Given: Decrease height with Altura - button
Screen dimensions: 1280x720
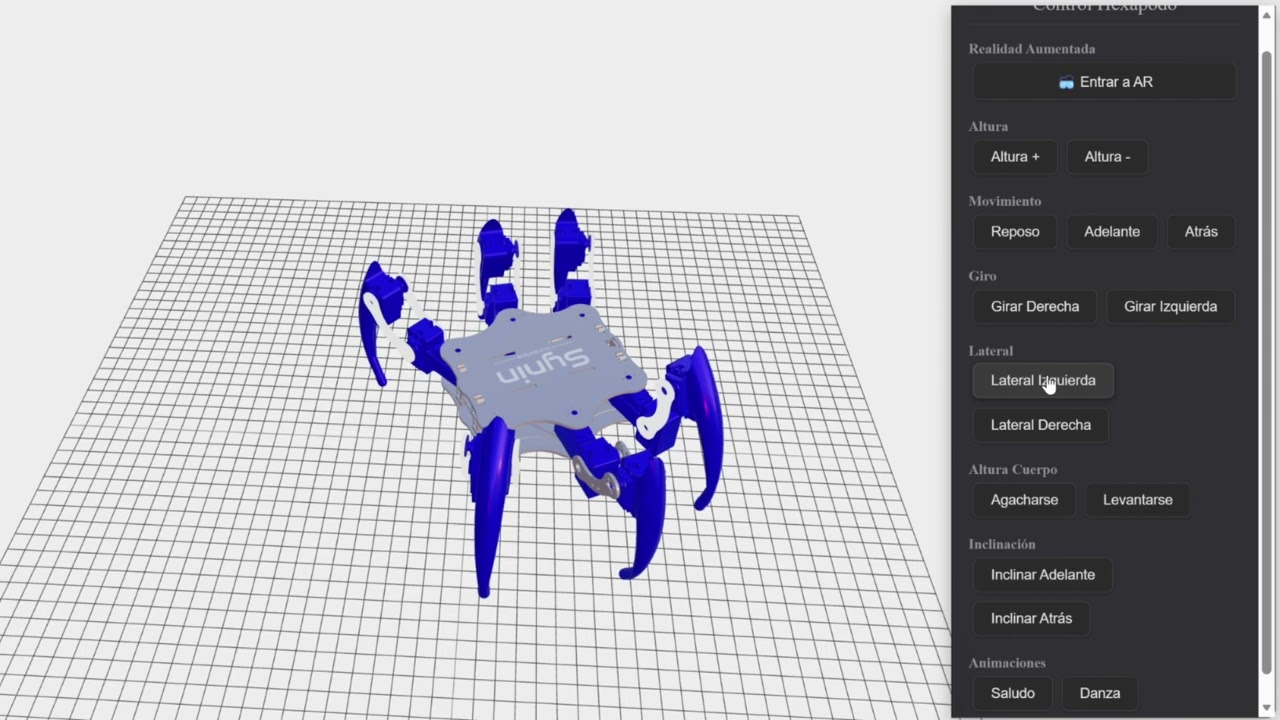Looking at the screenshot, I should point(1107,157).
